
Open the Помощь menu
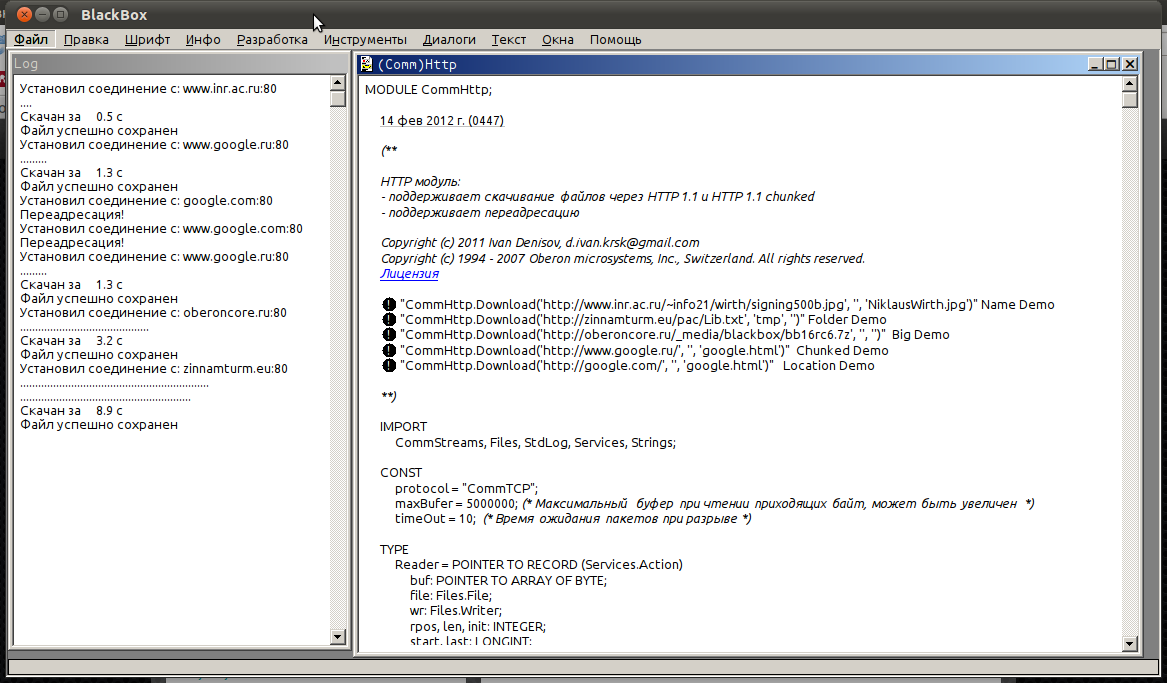(x=615, y=40)
